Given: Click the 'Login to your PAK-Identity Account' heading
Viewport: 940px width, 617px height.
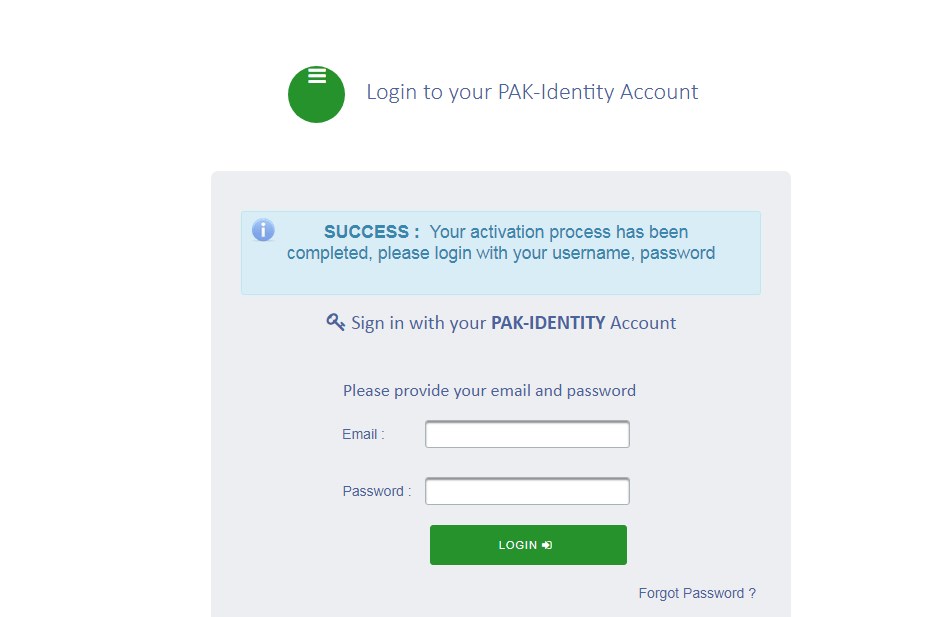Looking at the screenshot, I should tap(532, 92).
